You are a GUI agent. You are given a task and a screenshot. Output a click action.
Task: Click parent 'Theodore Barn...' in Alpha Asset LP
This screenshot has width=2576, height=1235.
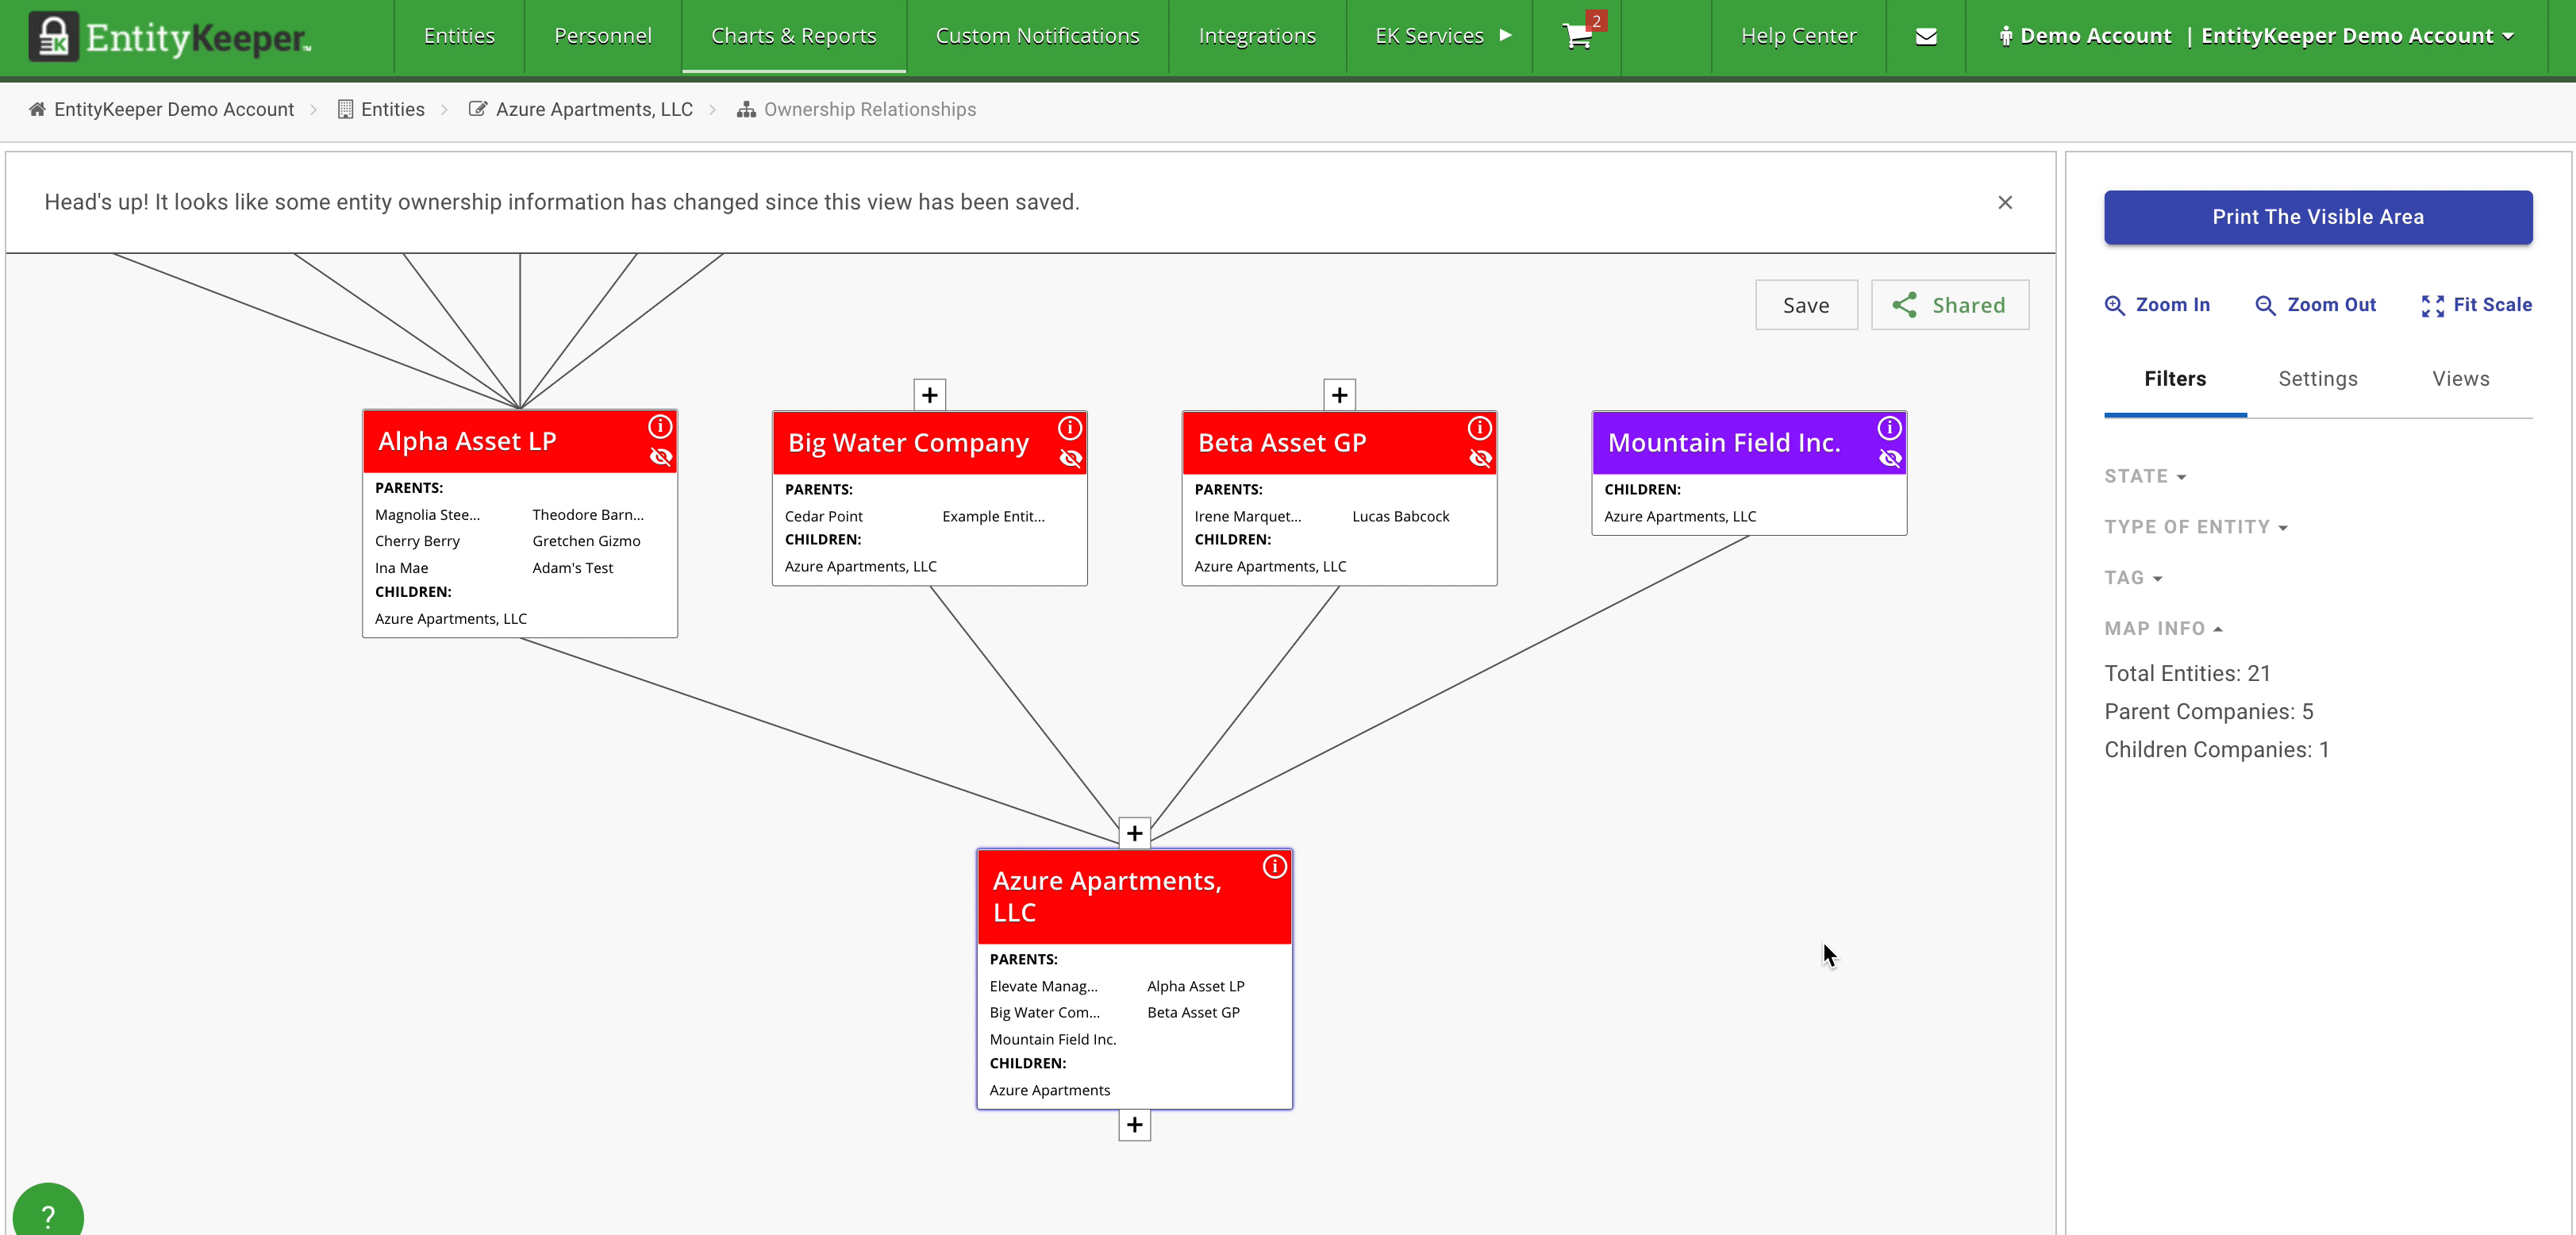coord(588,515)
